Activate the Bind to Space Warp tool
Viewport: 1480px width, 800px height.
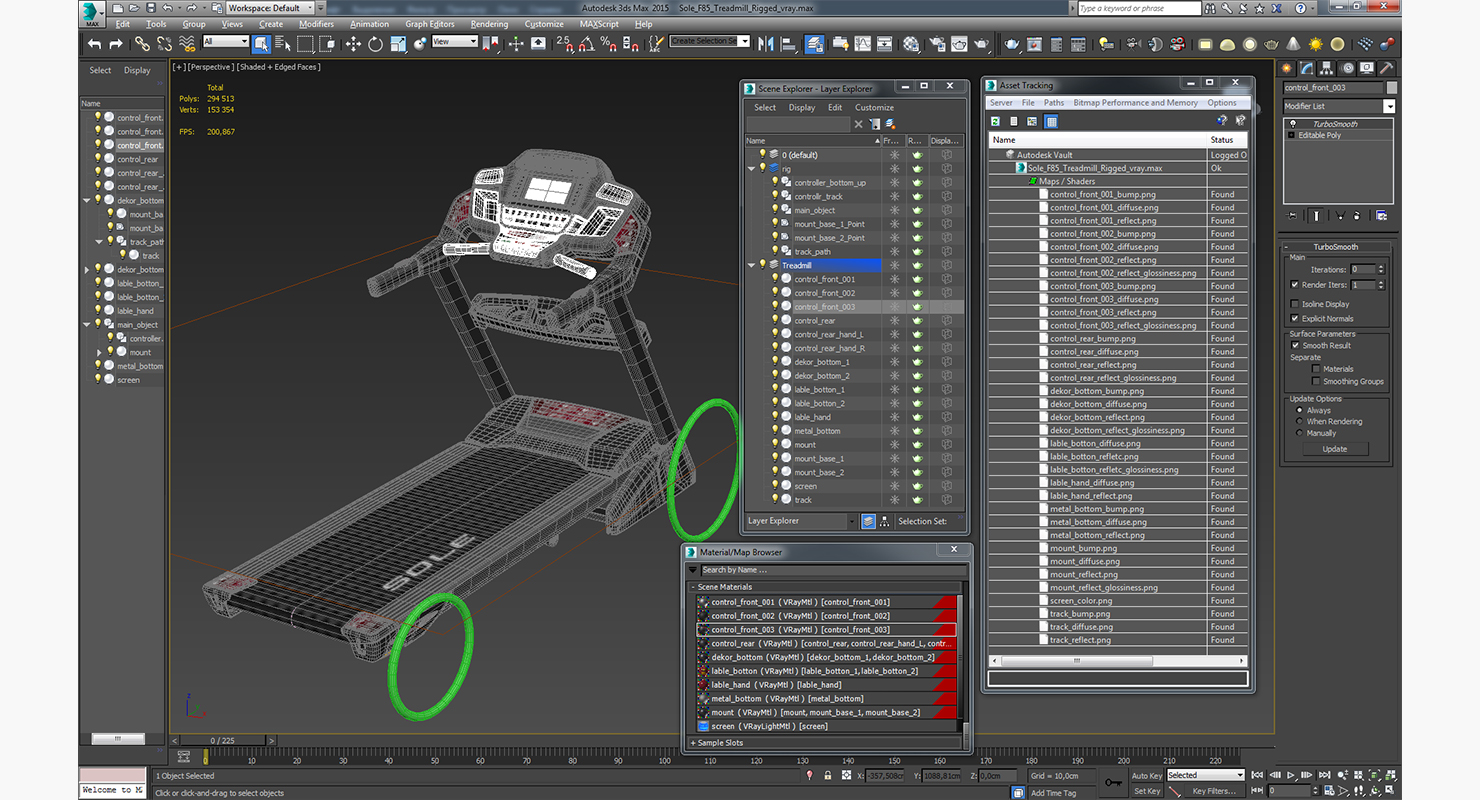click(x=187, y=44)
